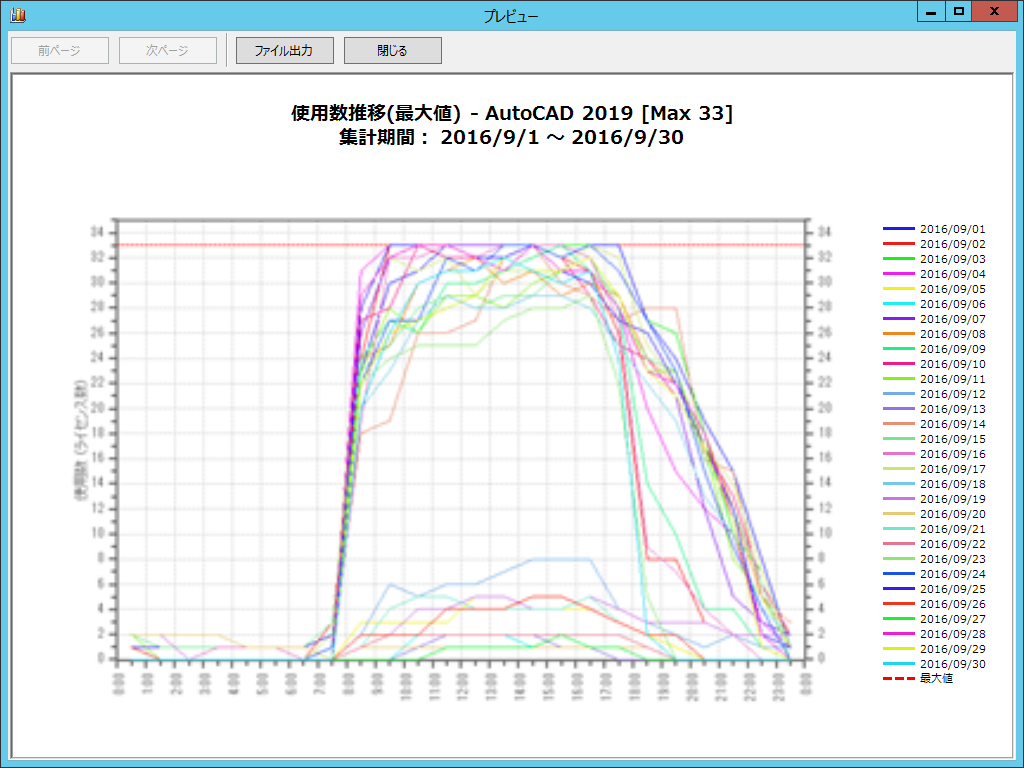The image size is (1024, 768).
Task: Click the Y-axis label 使用数 (ライセンス数)
Action: pos(80,440)
